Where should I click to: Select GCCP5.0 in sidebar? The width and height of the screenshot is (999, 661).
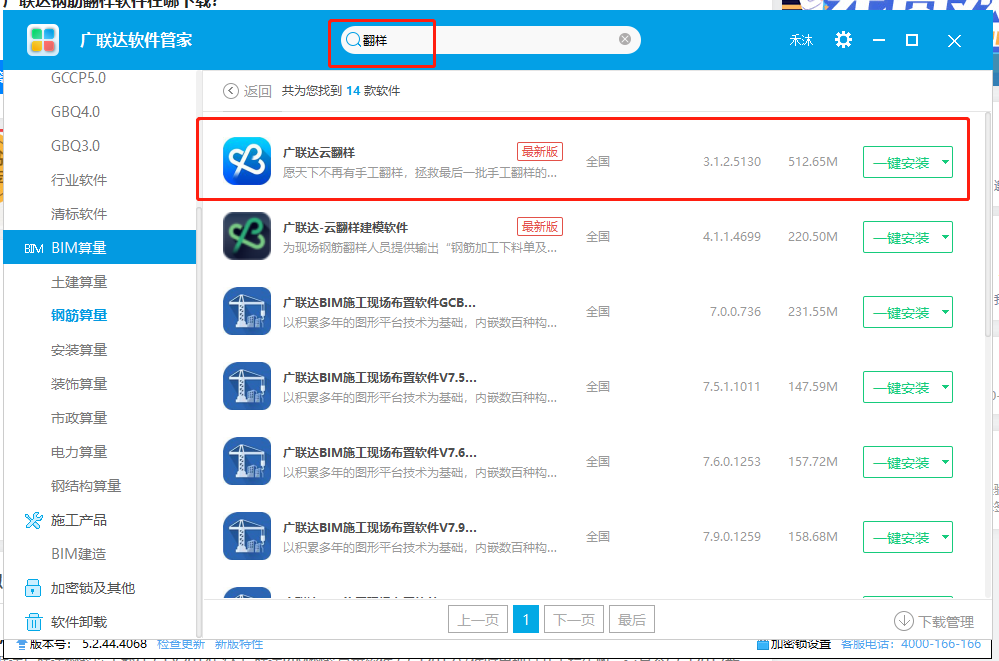click(x=78, y=78)
